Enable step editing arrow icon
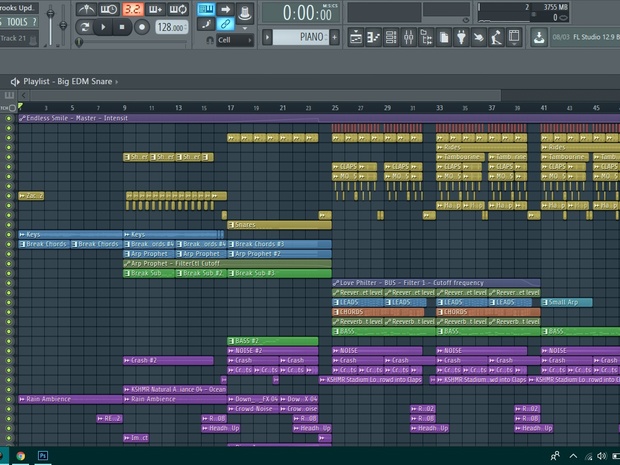The image size is (620, 465). 225,9
